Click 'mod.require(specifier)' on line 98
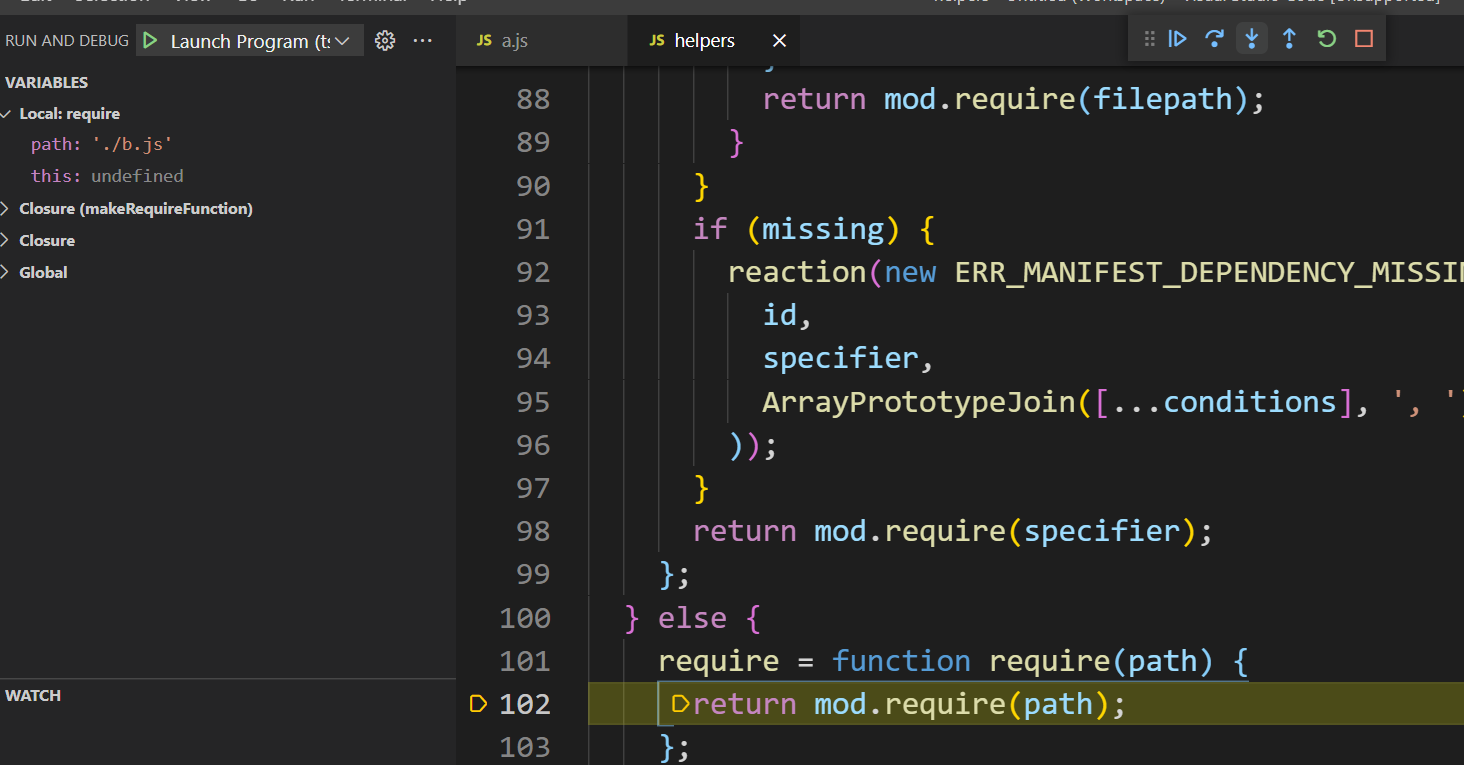Image resolution: width=1464 pixels, height=765 pixels. coord(1005,531)
